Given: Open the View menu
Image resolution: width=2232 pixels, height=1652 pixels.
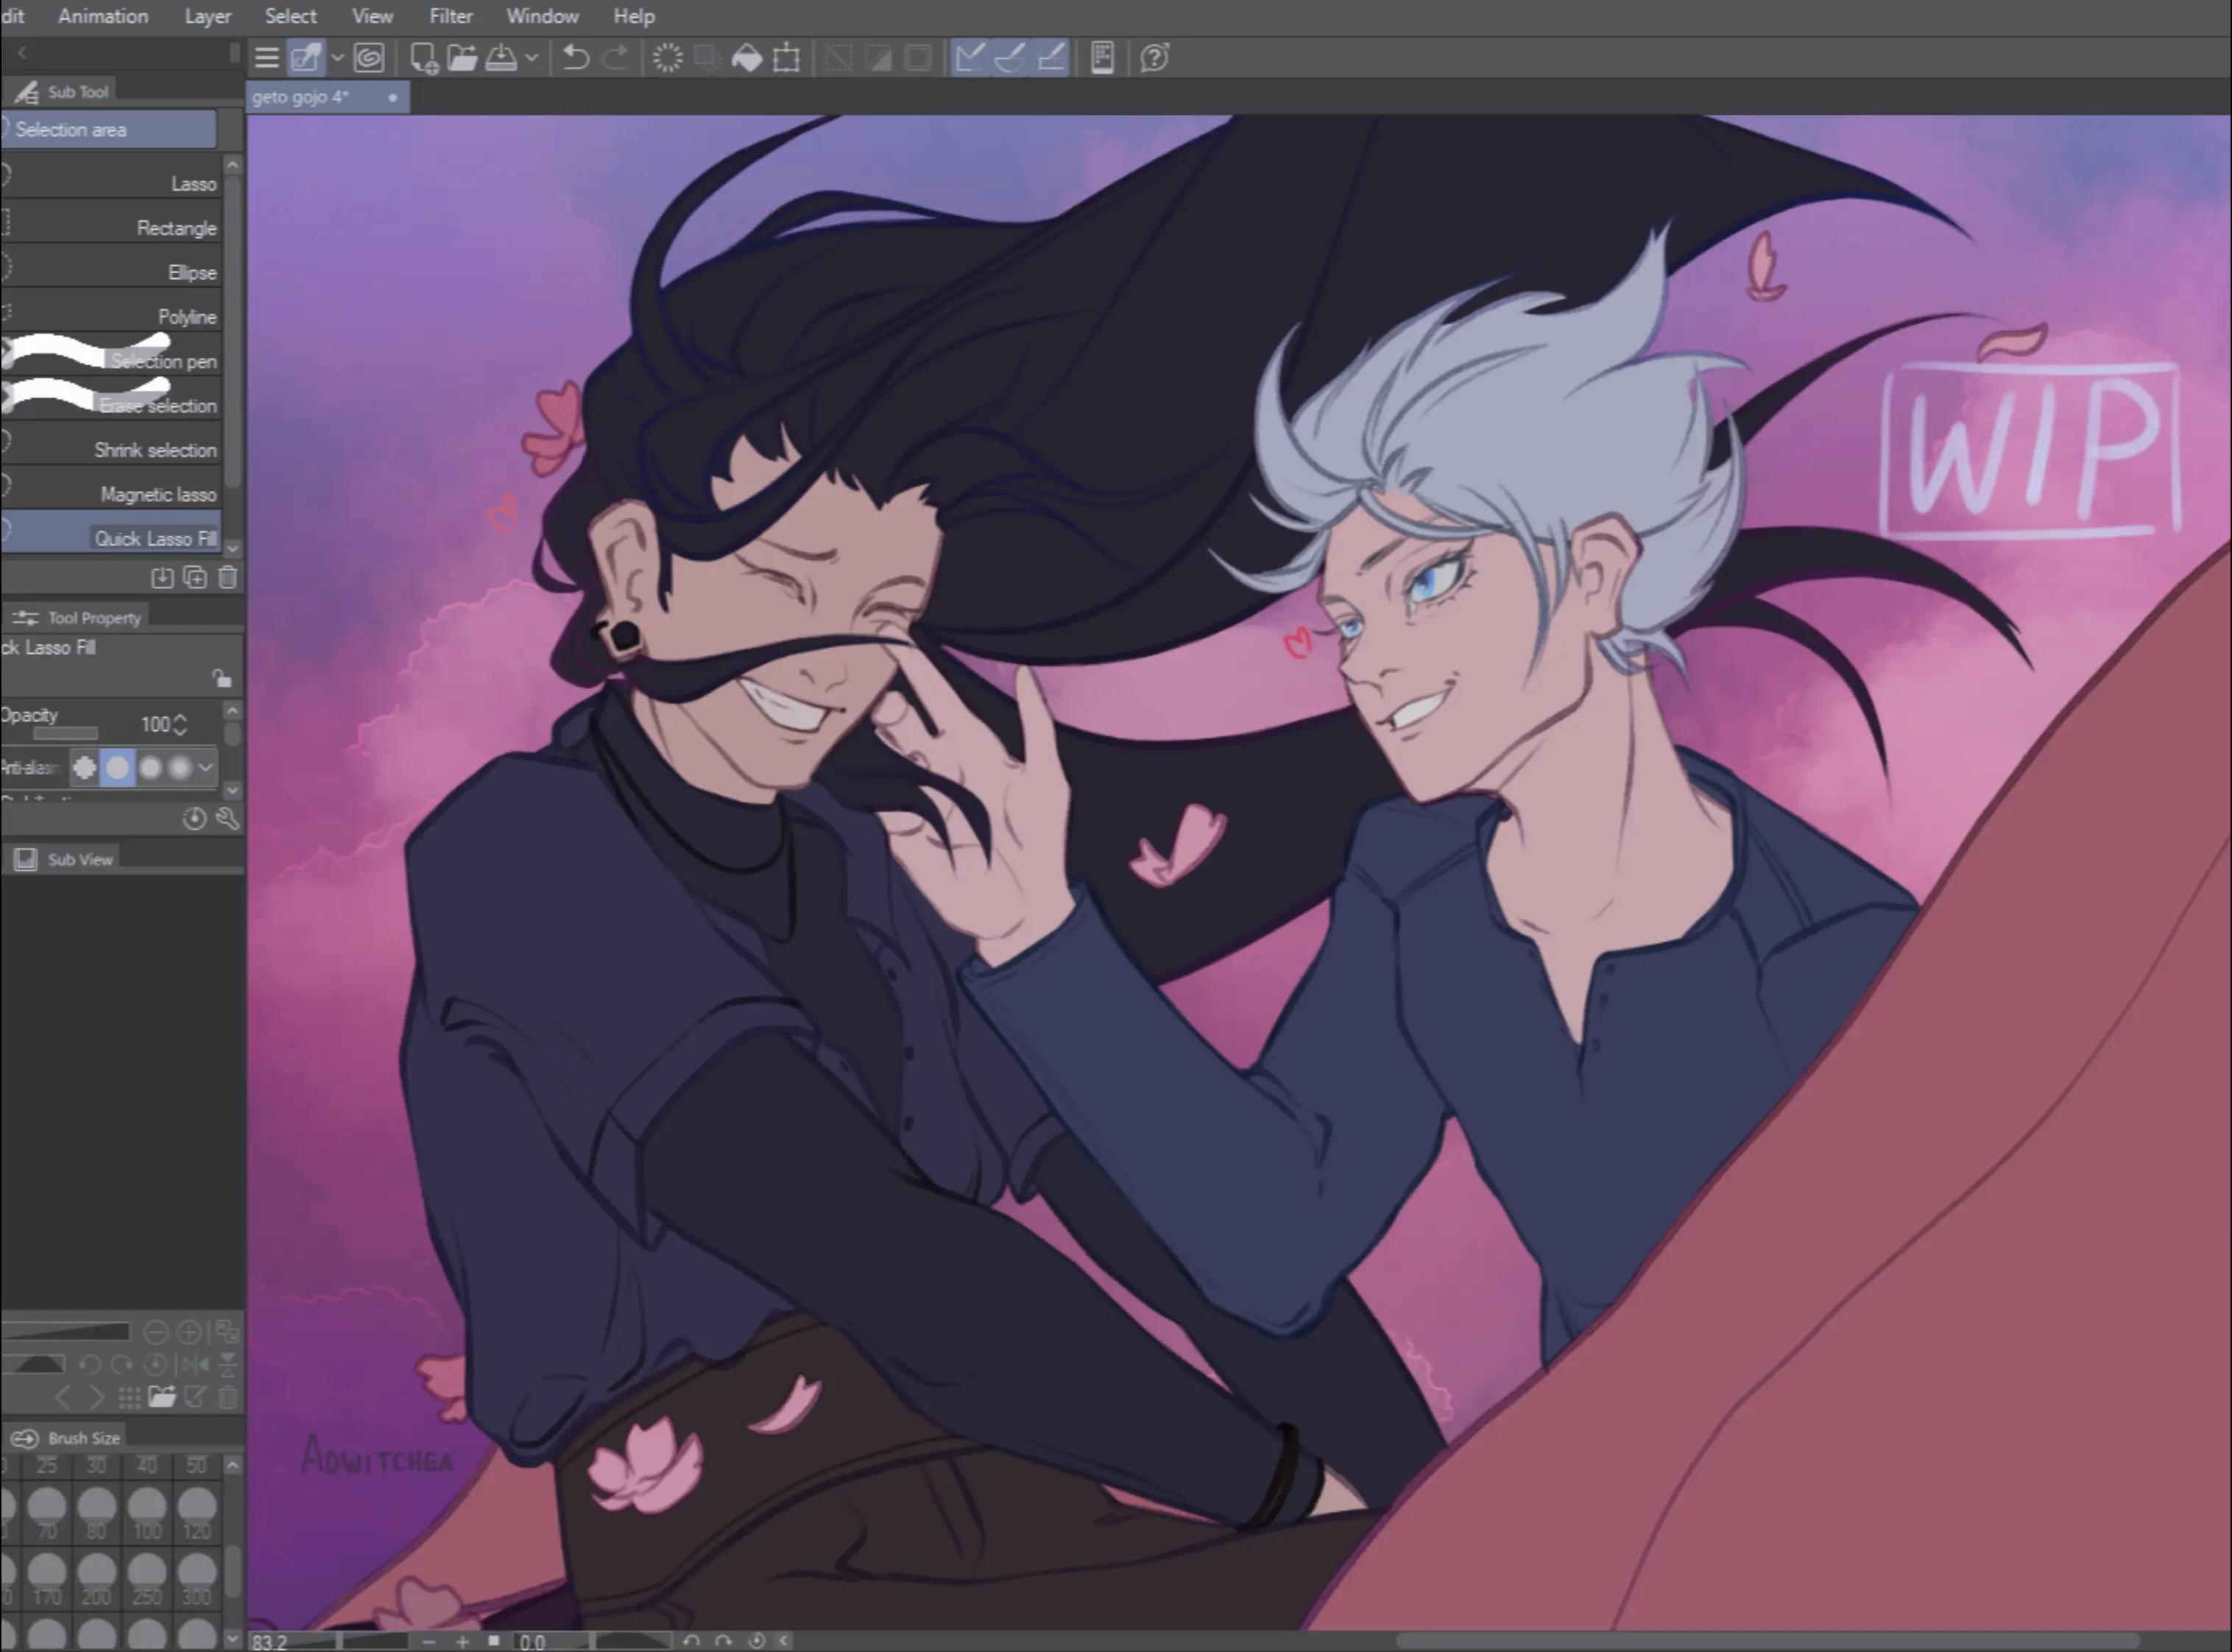Looking at the screenshot, I should tap(372, 16).
